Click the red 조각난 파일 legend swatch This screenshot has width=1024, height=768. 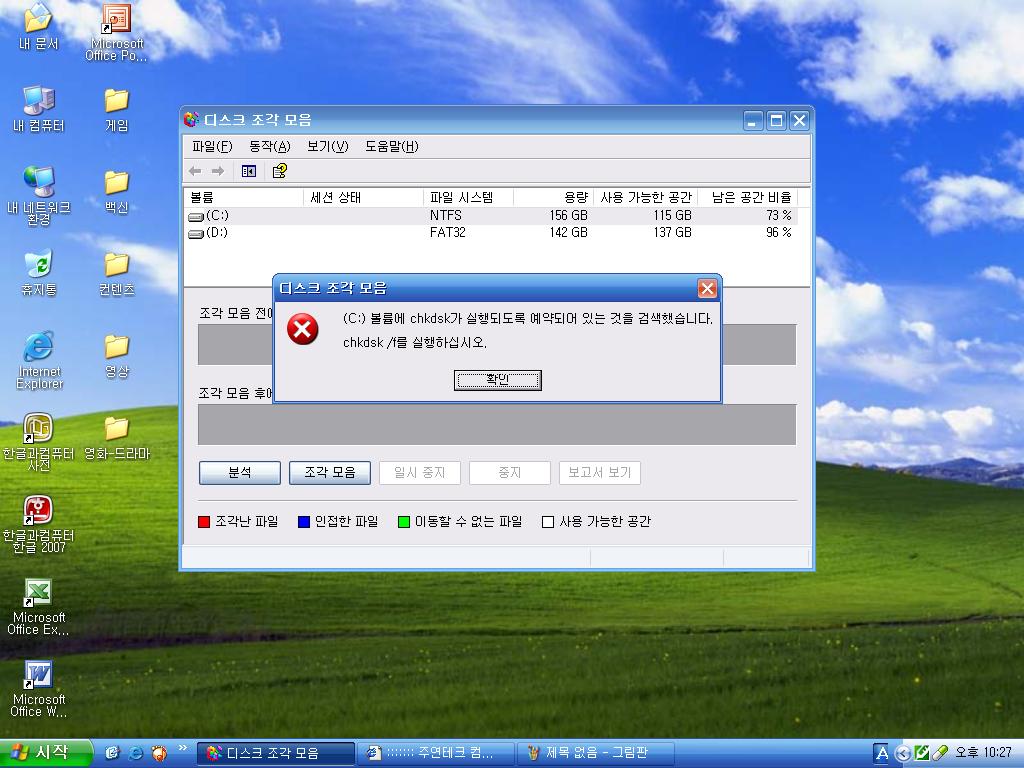click(x=204, y=522)
